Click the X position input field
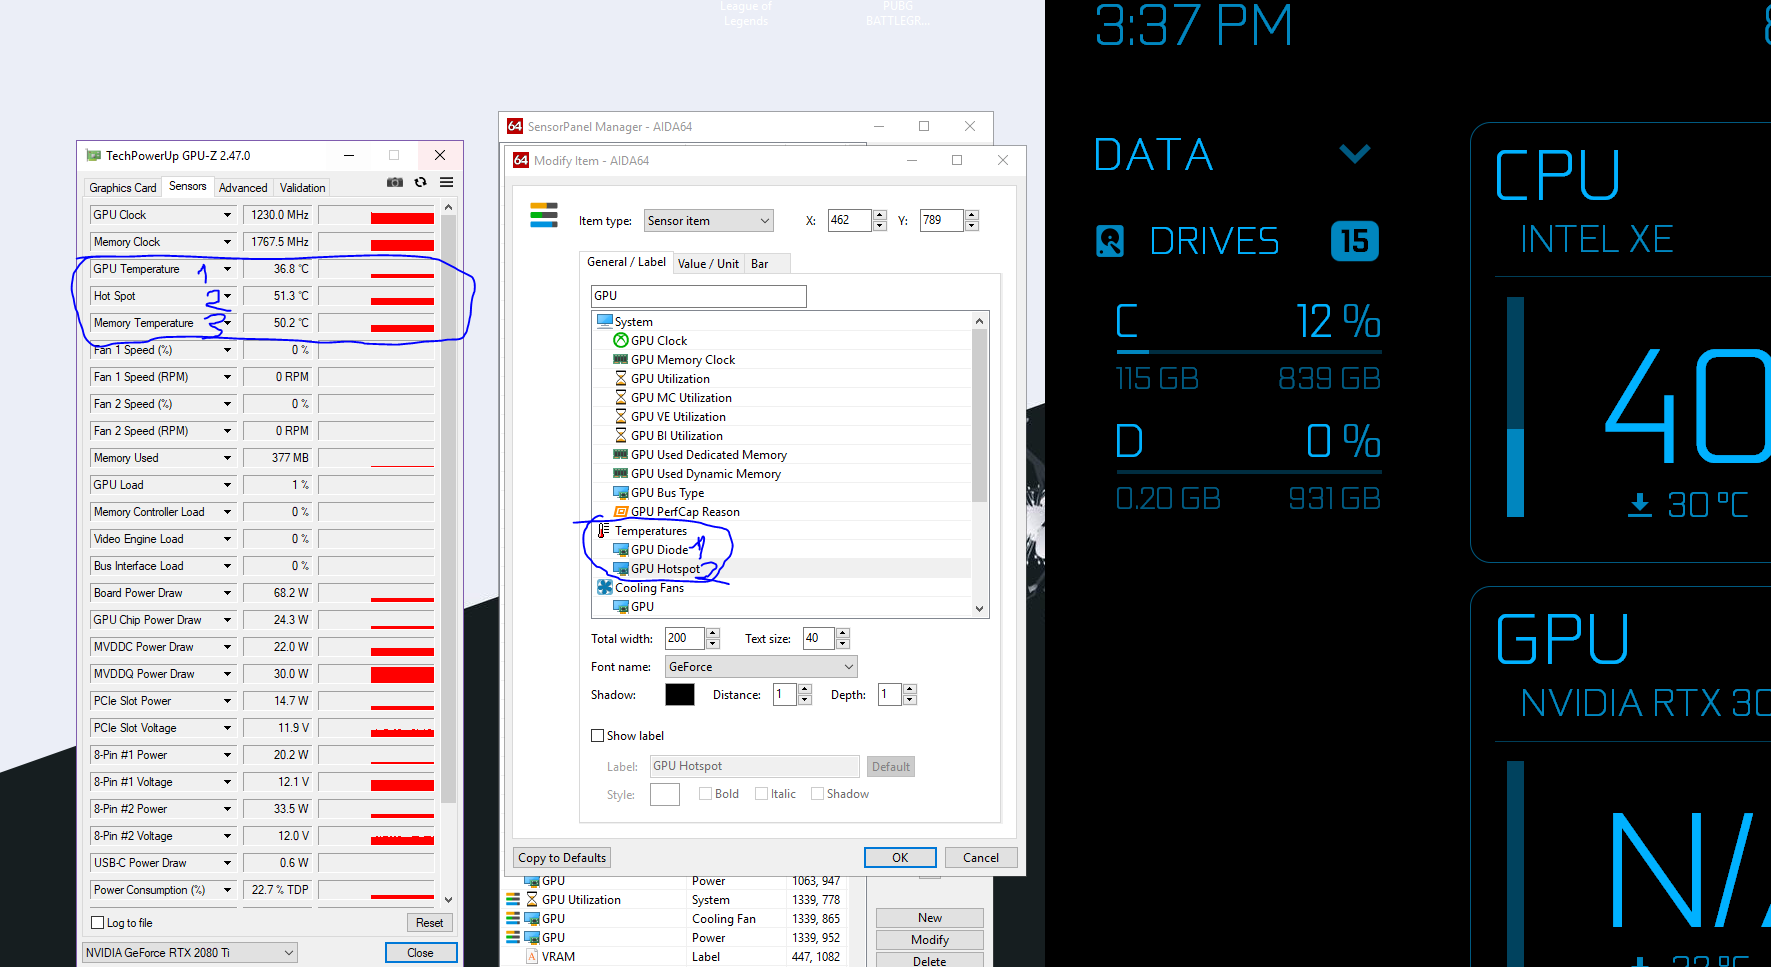1771x967 pixels. click(x=850, y=220)
